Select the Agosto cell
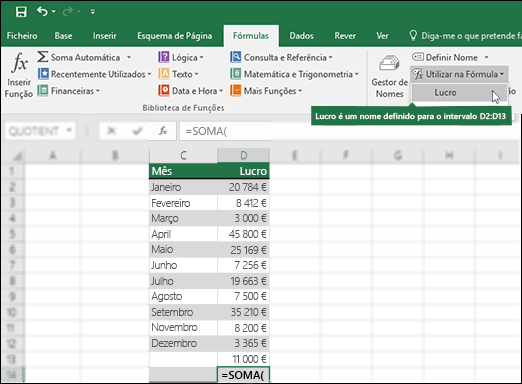Screen dimensions: 522x384 (183, 296)
